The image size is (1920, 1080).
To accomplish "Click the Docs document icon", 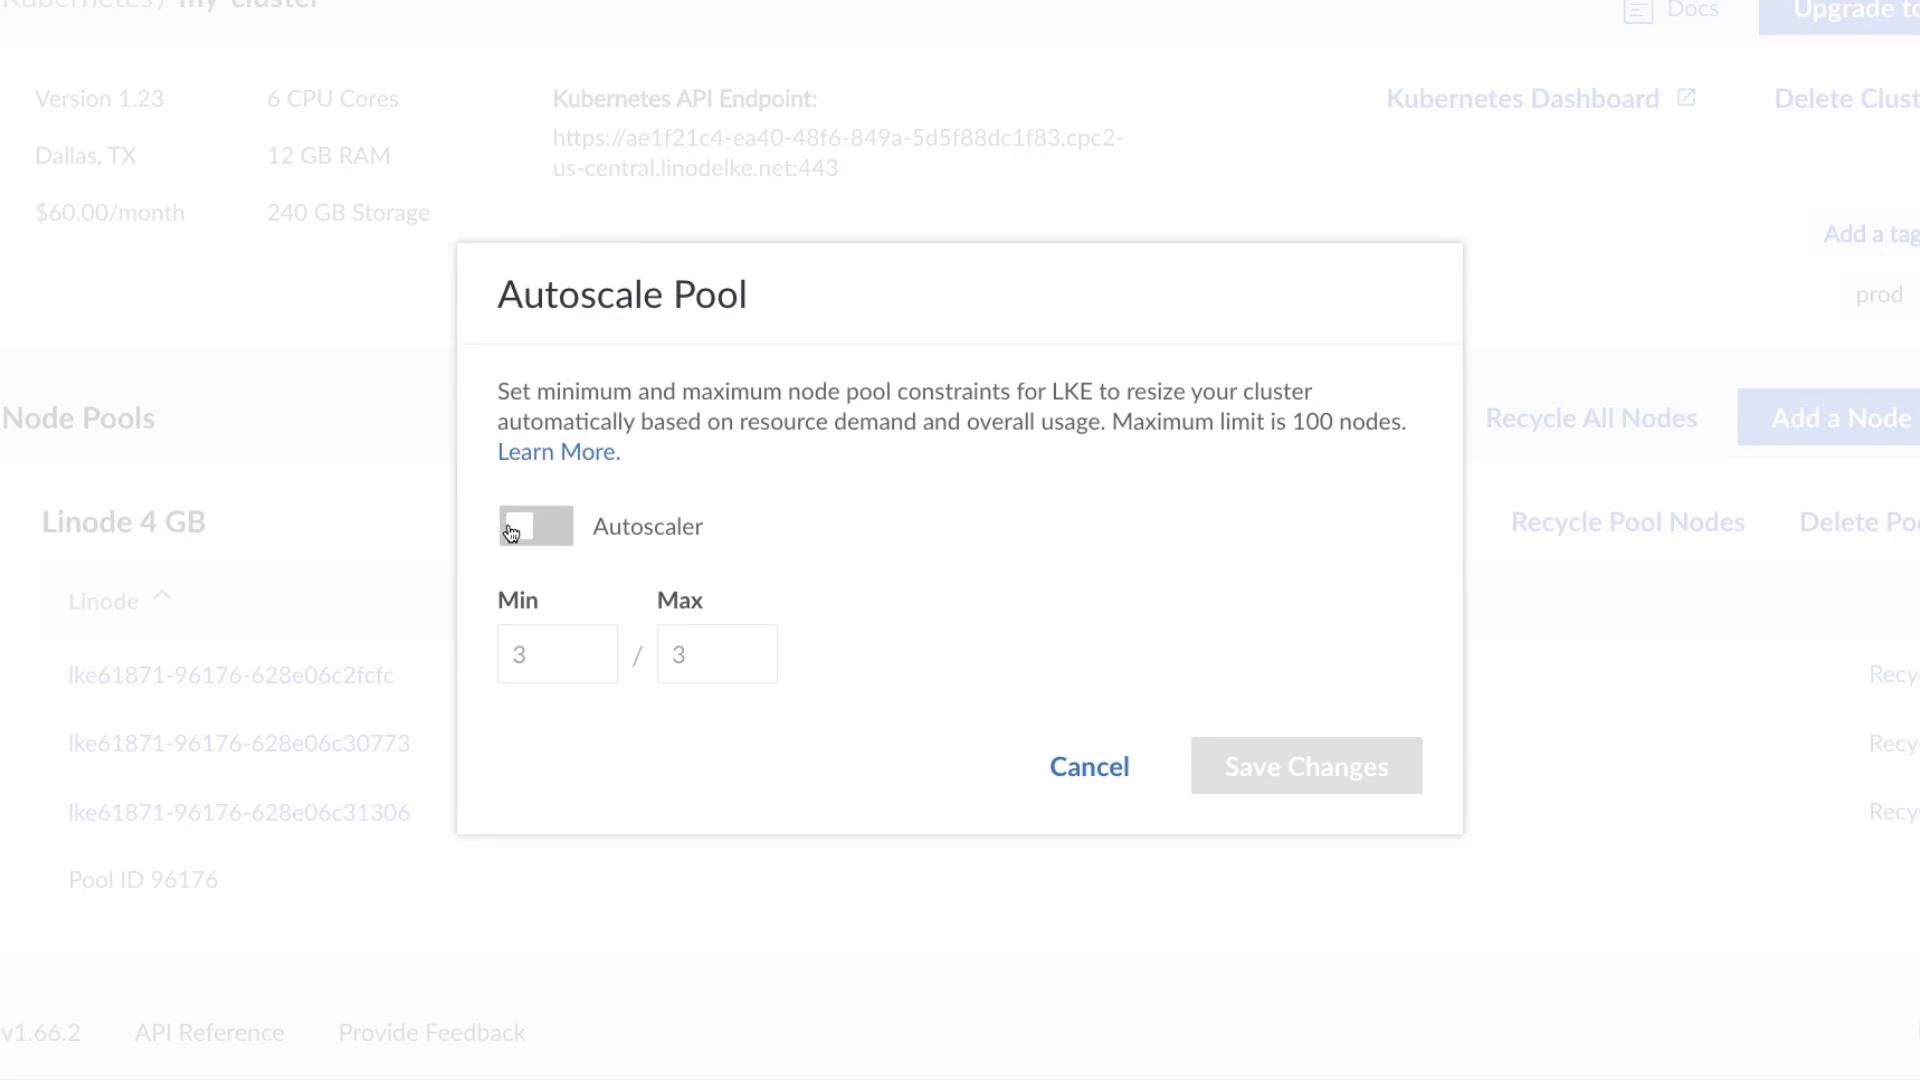I will pyautogui.click(x=1637, y=11).
